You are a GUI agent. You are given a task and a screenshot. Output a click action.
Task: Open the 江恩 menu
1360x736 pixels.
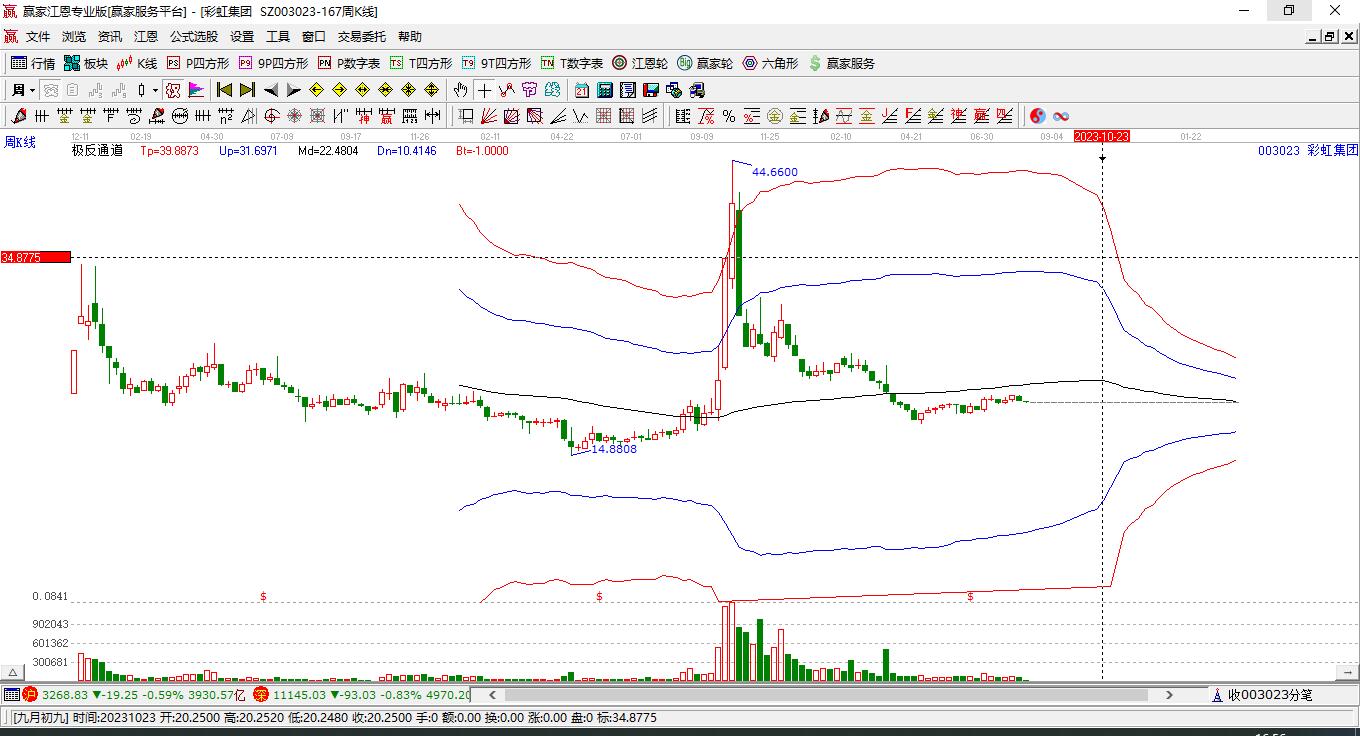click(146, 37)
